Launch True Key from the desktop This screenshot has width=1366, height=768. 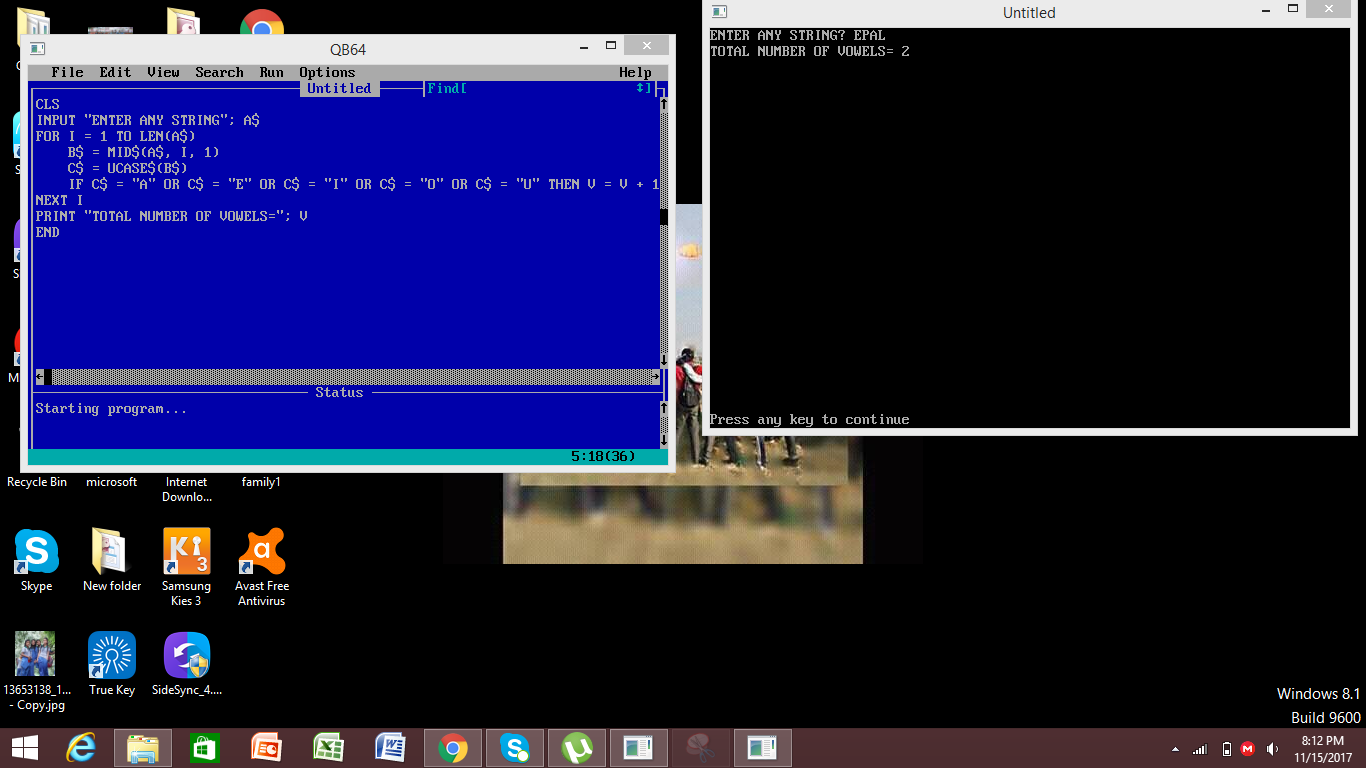pyautogui.click(x=111, y=652)
